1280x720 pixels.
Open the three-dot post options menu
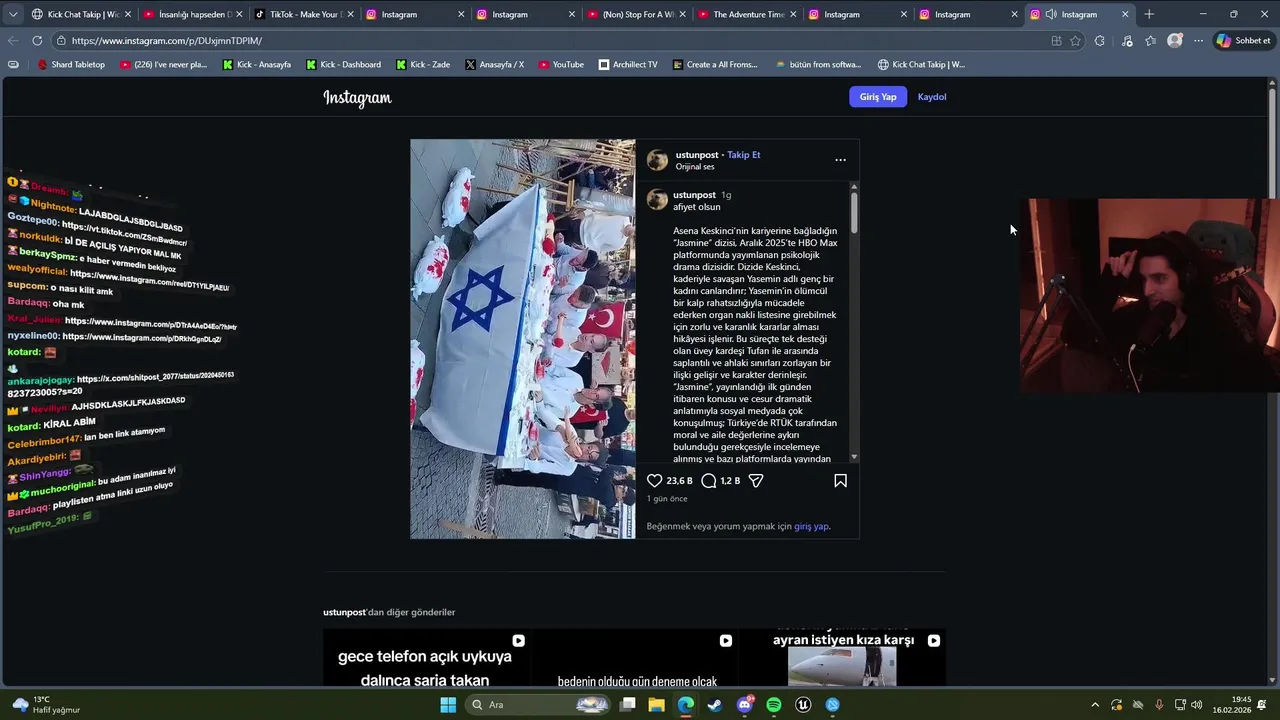840,160
